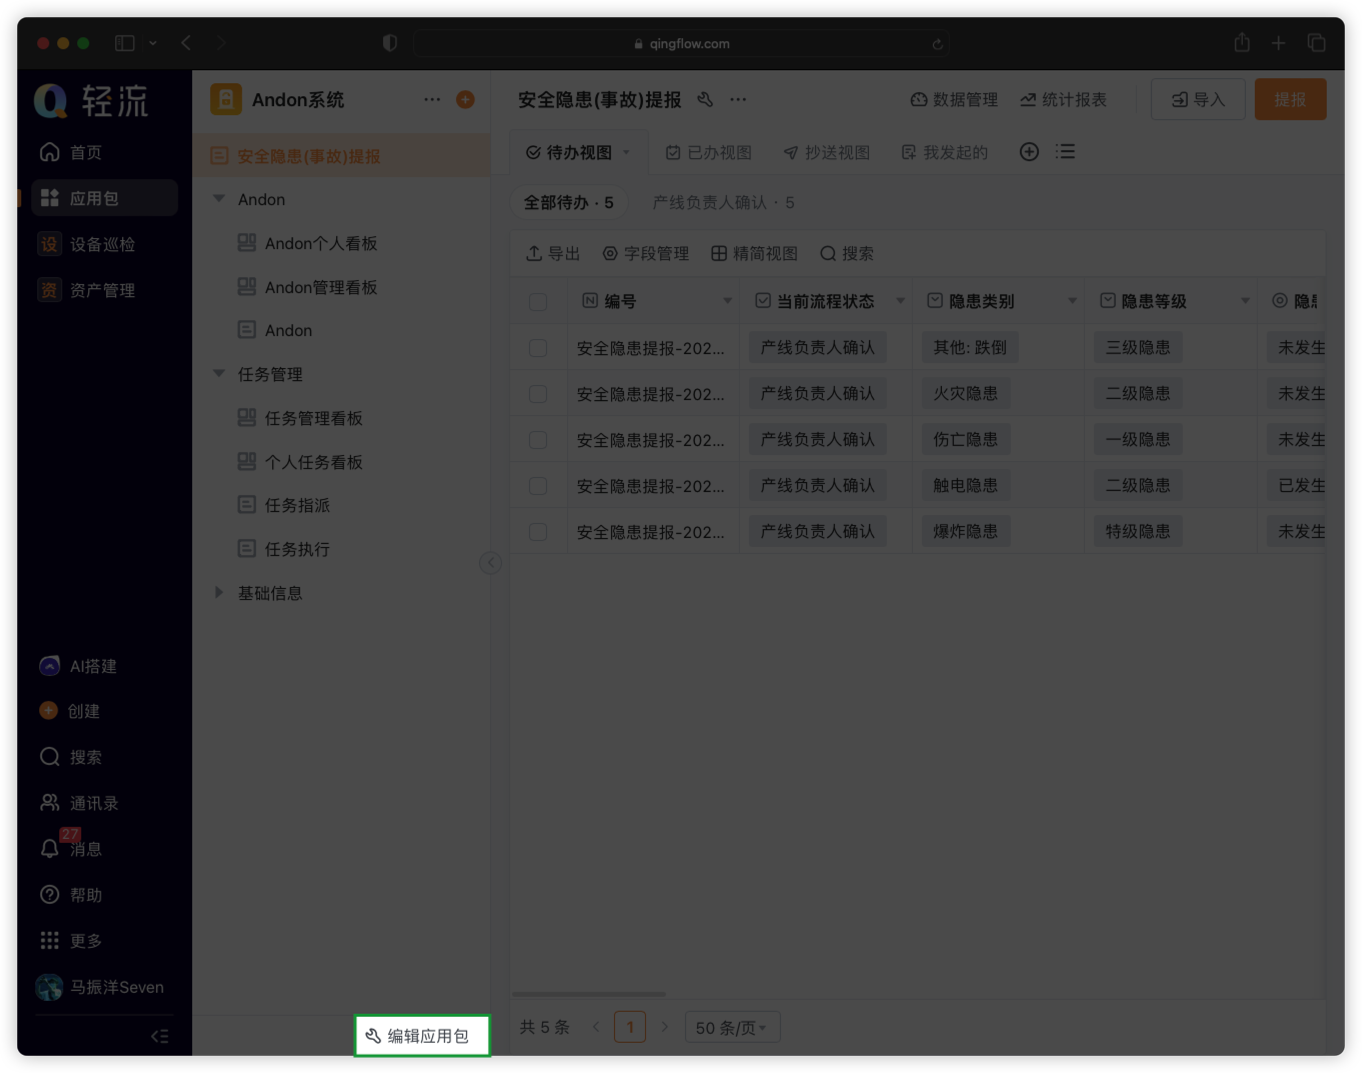Image resolution: width=1362 pixels, height=1073 pixels.
Task: Open 马振洋Seven user profile
Action: point(100,987)
